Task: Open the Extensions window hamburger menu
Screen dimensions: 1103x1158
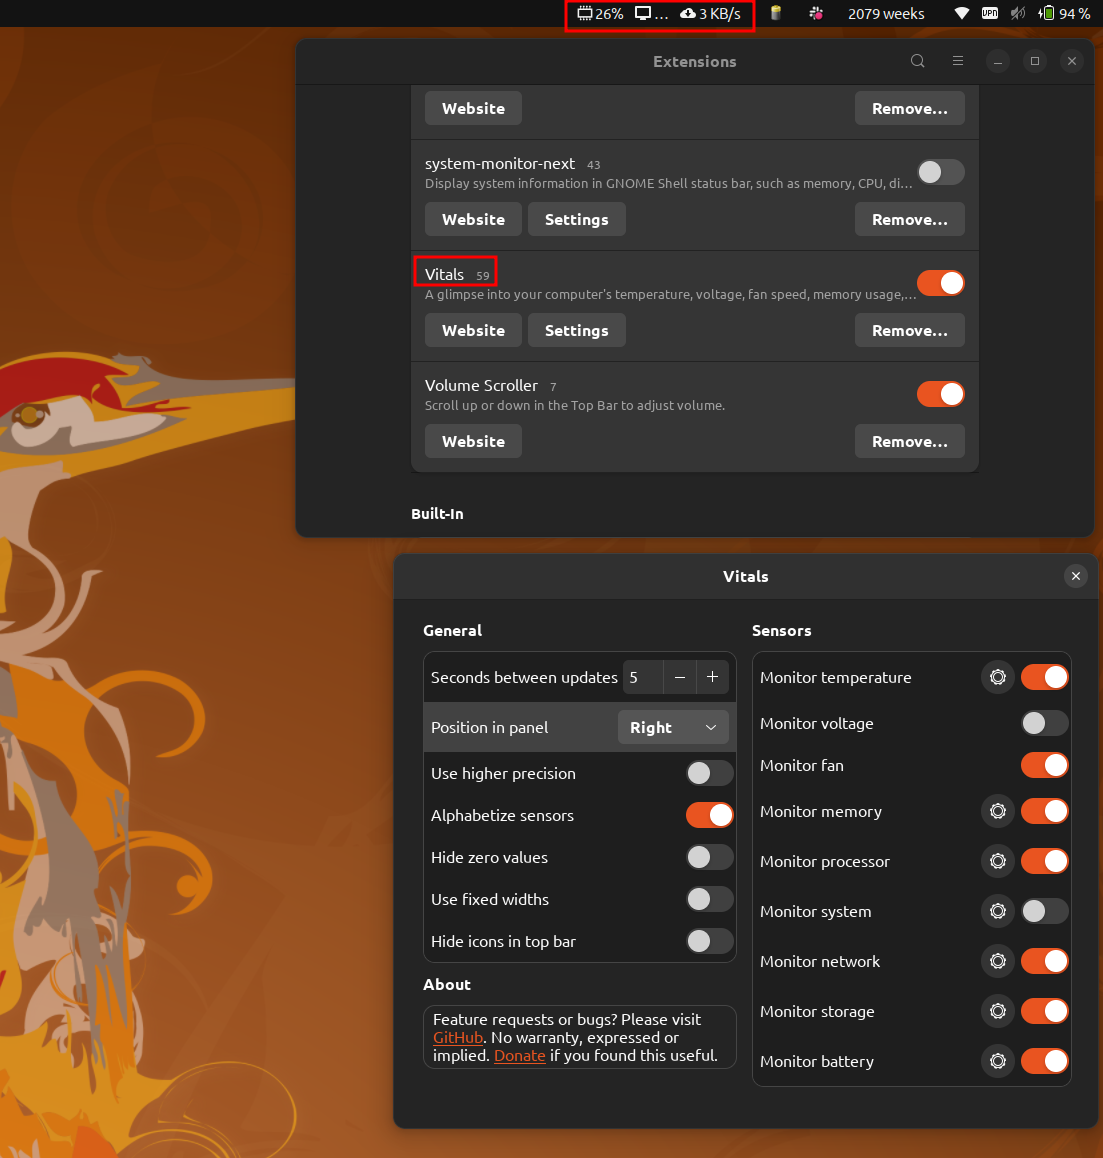Action: click(957, 61)
